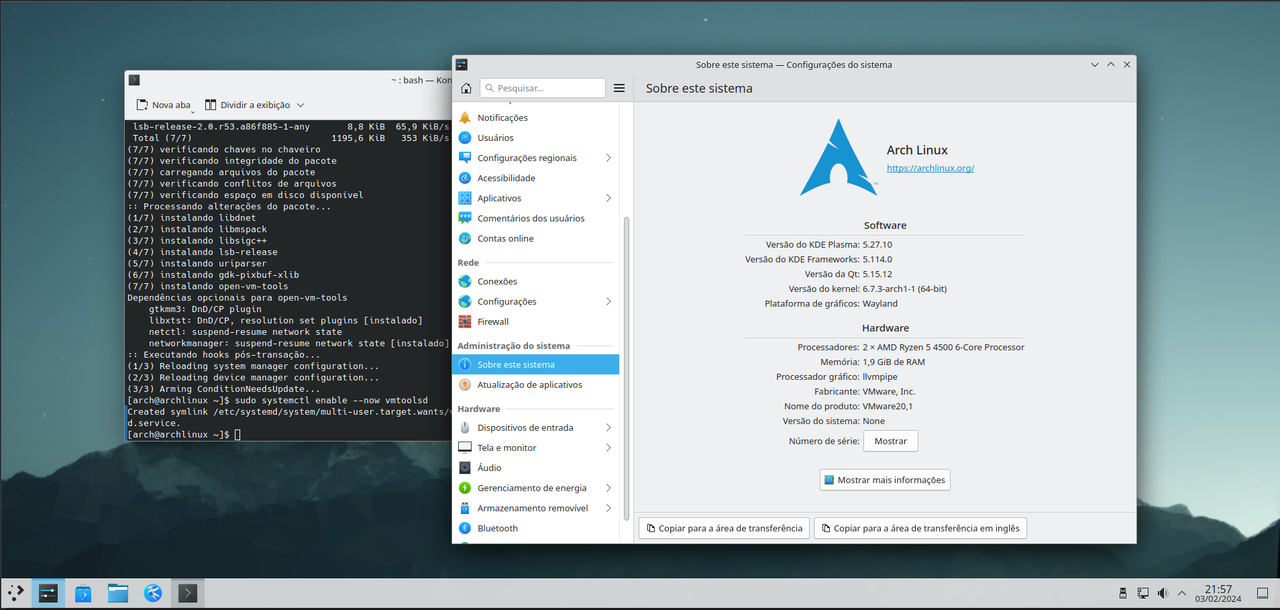Click Copiar para a área de transferência
1280x610 pixels.
point(723,528)
